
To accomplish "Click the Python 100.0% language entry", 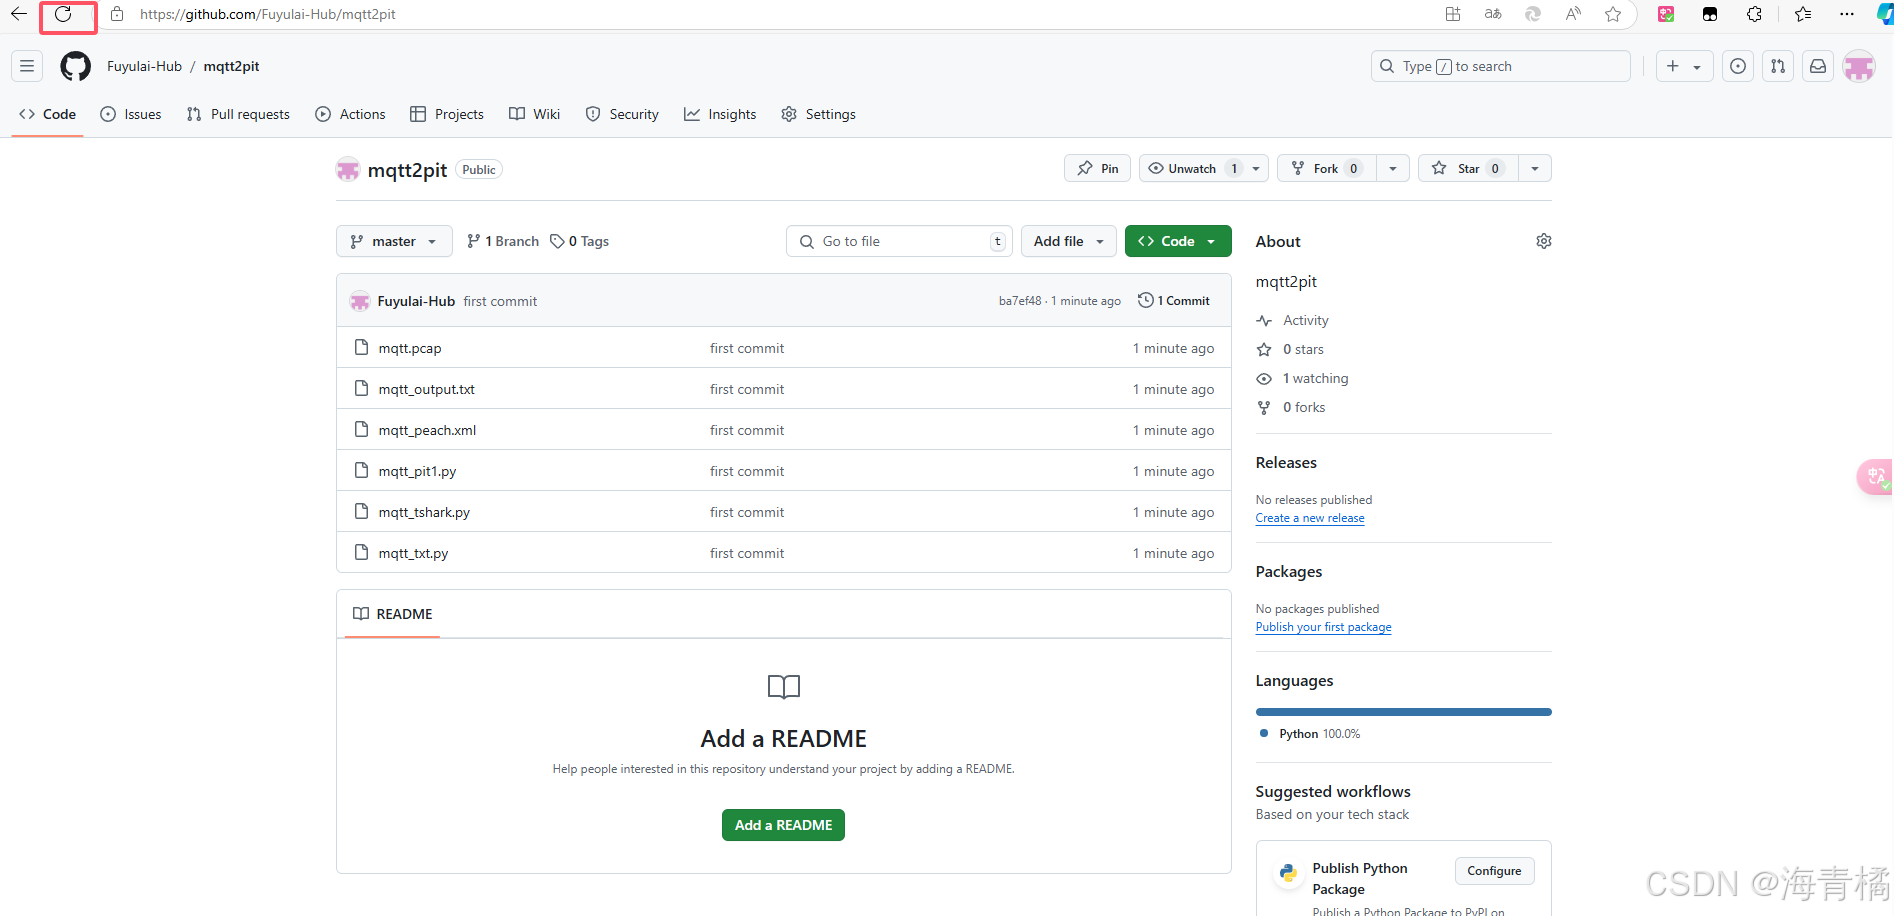I will click(x=1310, y=734).
